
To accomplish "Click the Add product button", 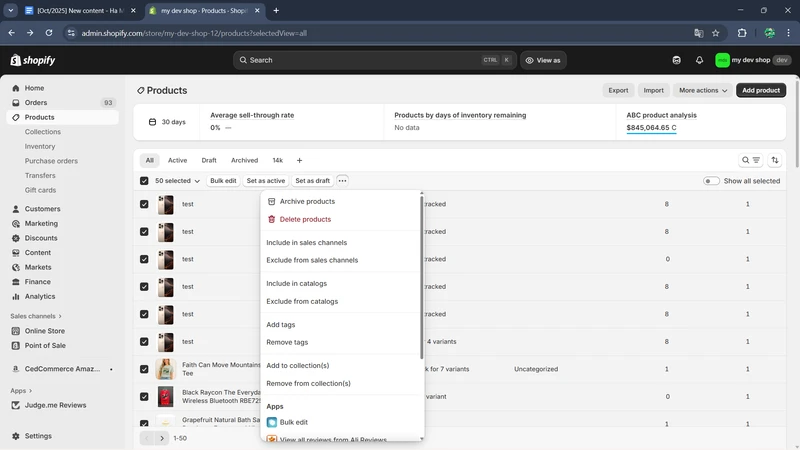I will coord(760,90).
